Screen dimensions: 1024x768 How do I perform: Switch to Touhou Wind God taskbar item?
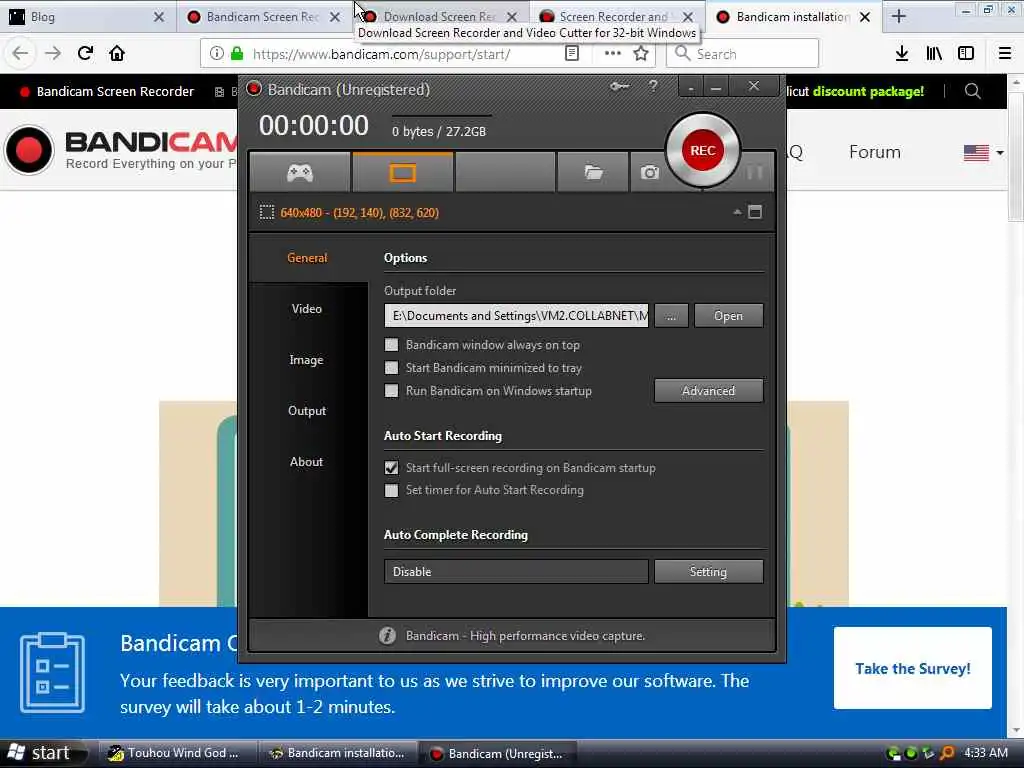(178, 753)
